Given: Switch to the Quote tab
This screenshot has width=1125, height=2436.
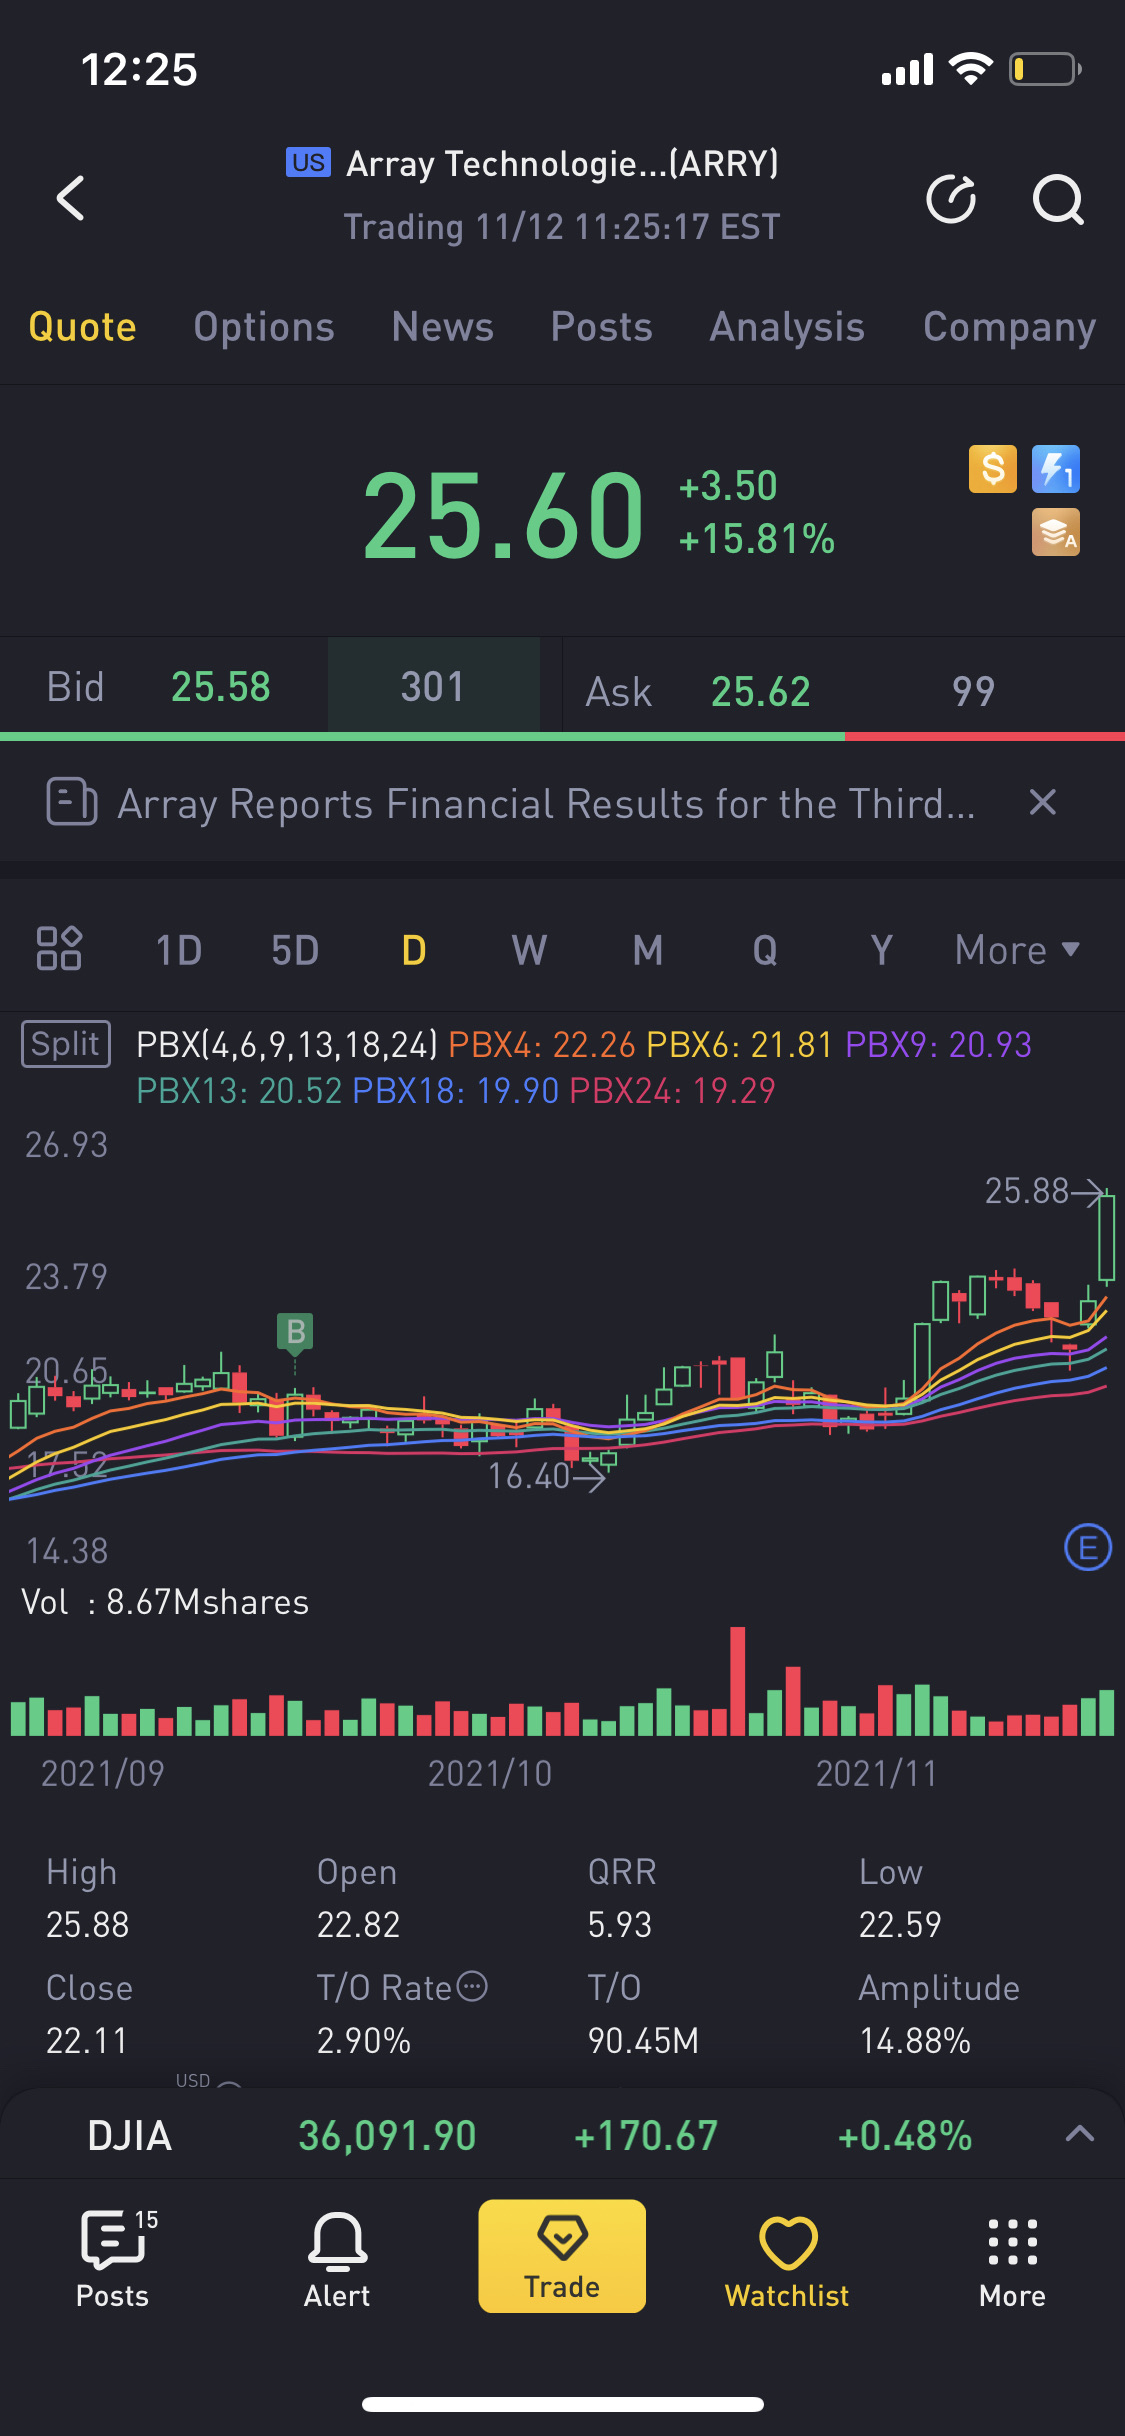Looking at the screenshot, I should coord(82,327).
